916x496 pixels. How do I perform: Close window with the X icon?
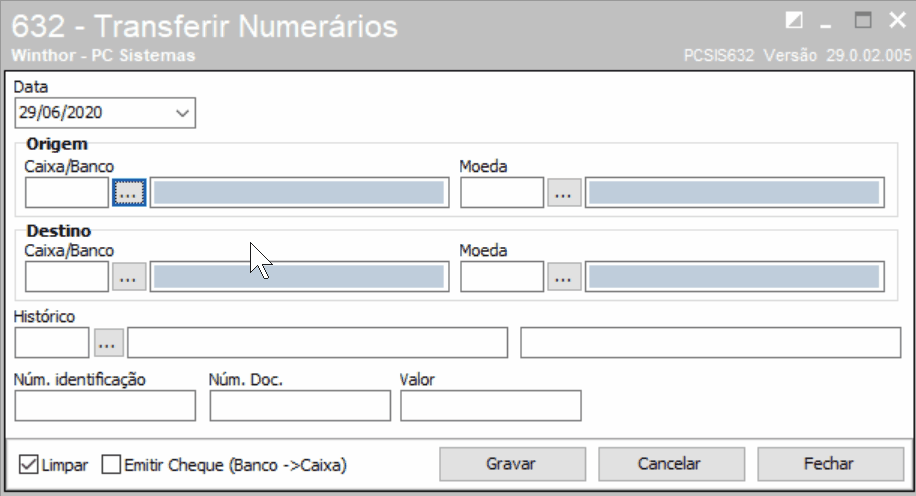[897, 20]
